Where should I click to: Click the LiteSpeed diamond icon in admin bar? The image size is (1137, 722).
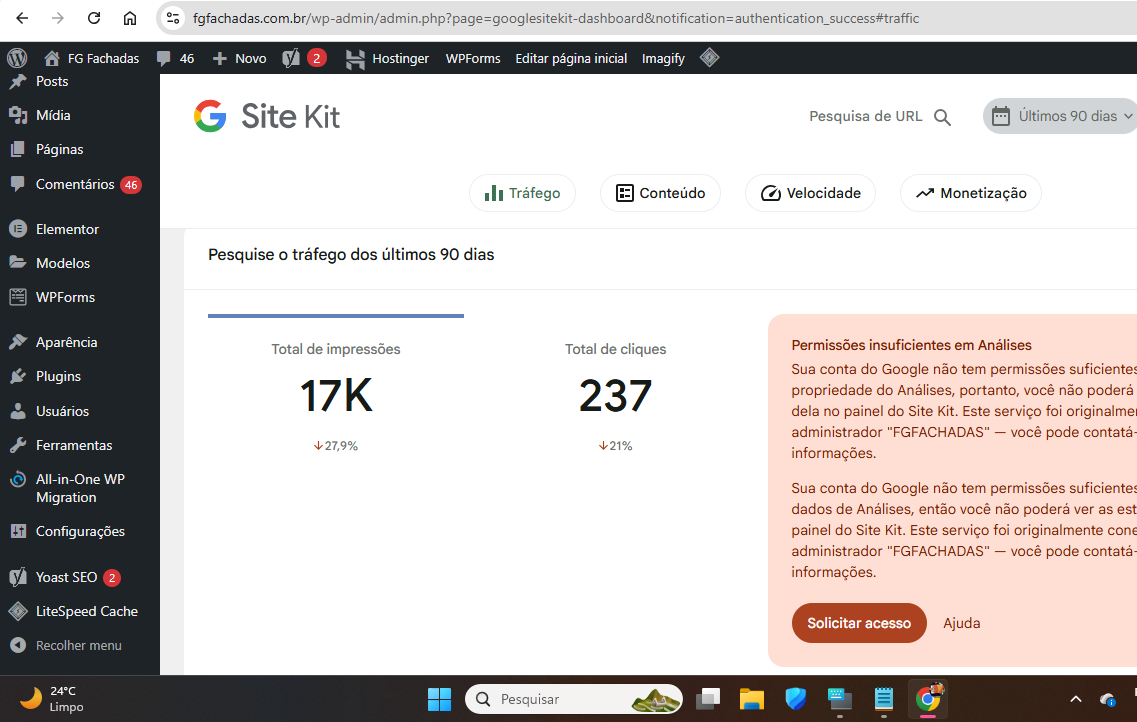pyautogui.click(x=709, y=58)
